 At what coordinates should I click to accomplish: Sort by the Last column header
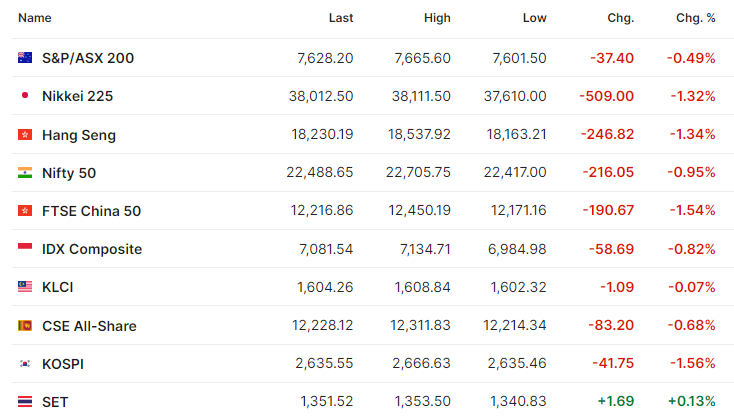(341, 18)
